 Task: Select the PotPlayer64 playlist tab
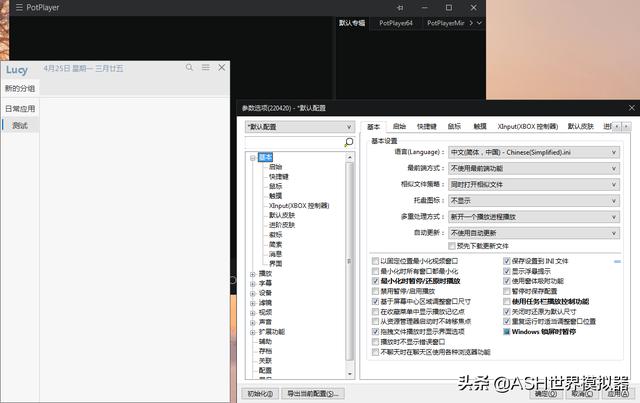[x=396, y=23]
